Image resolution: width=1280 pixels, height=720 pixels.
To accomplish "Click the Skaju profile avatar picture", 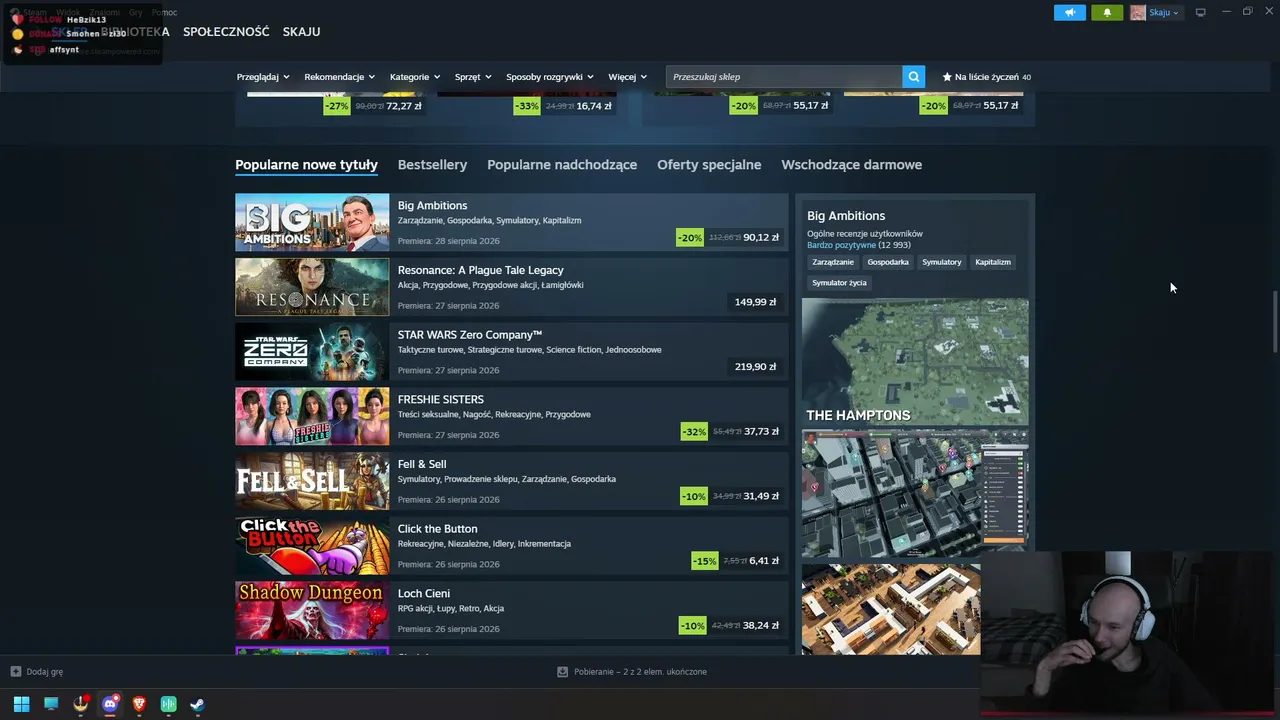I will tap(1138, 13).
